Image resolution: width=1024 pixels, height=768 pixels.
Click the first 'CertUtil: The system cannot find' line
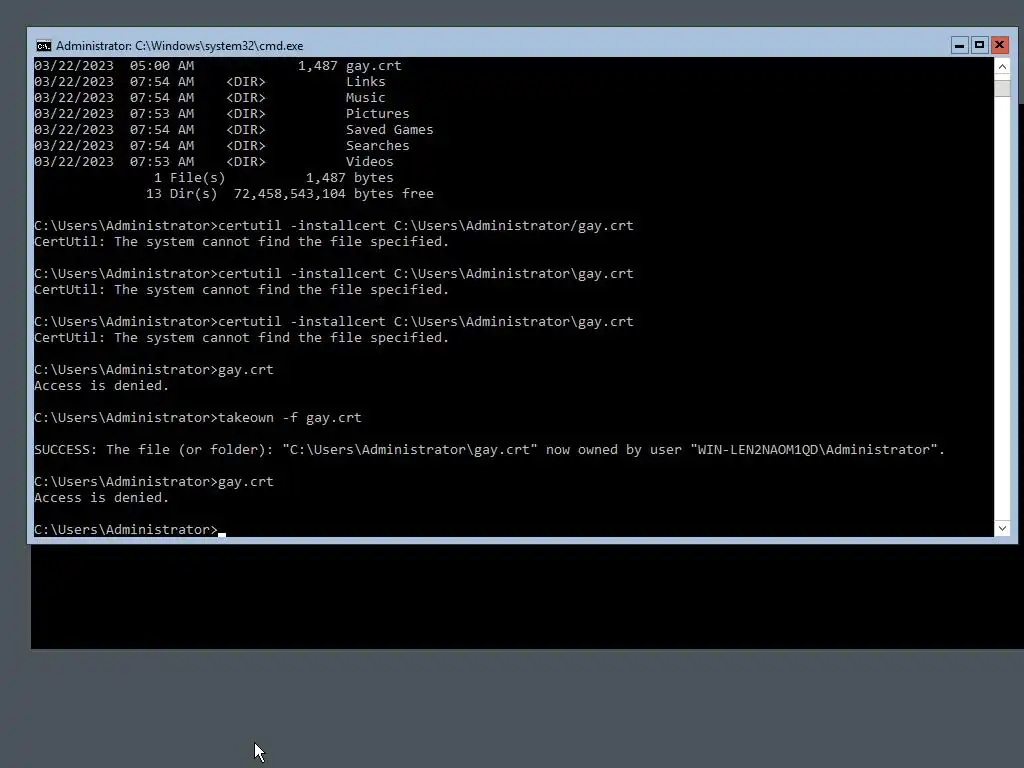coord(242,242)
